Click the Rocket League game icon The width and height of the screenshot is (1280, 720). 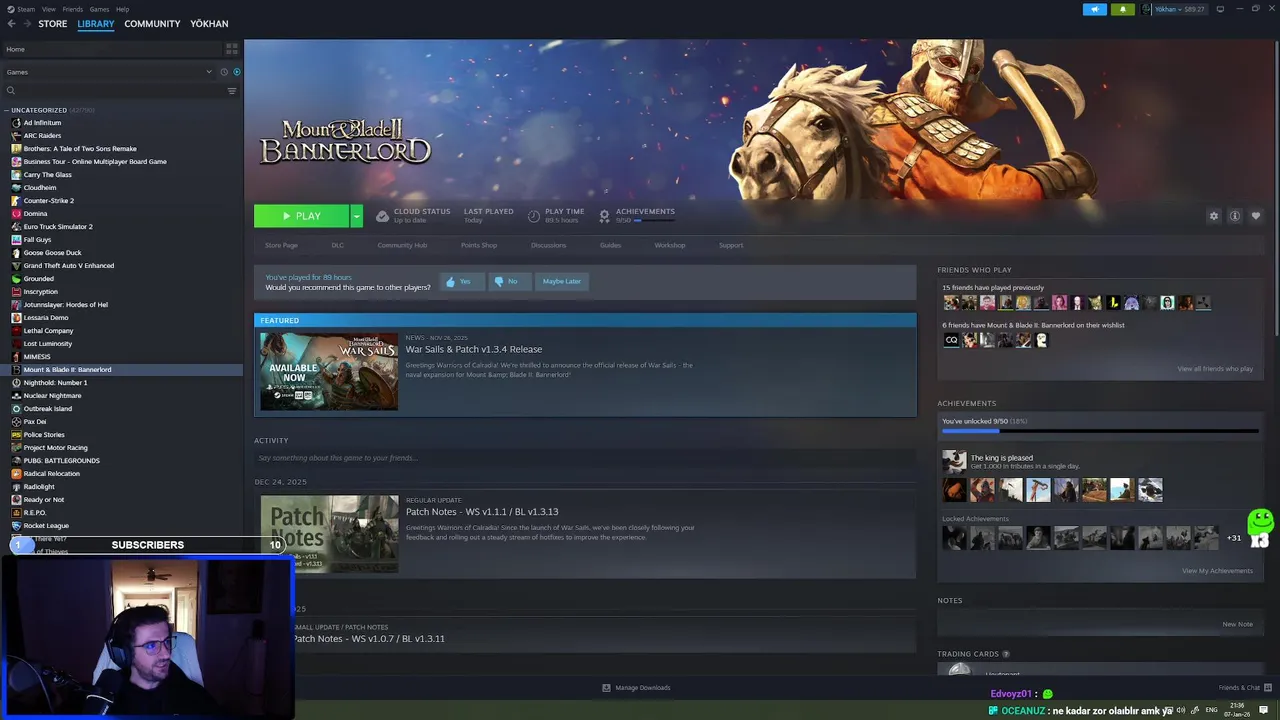16,526
